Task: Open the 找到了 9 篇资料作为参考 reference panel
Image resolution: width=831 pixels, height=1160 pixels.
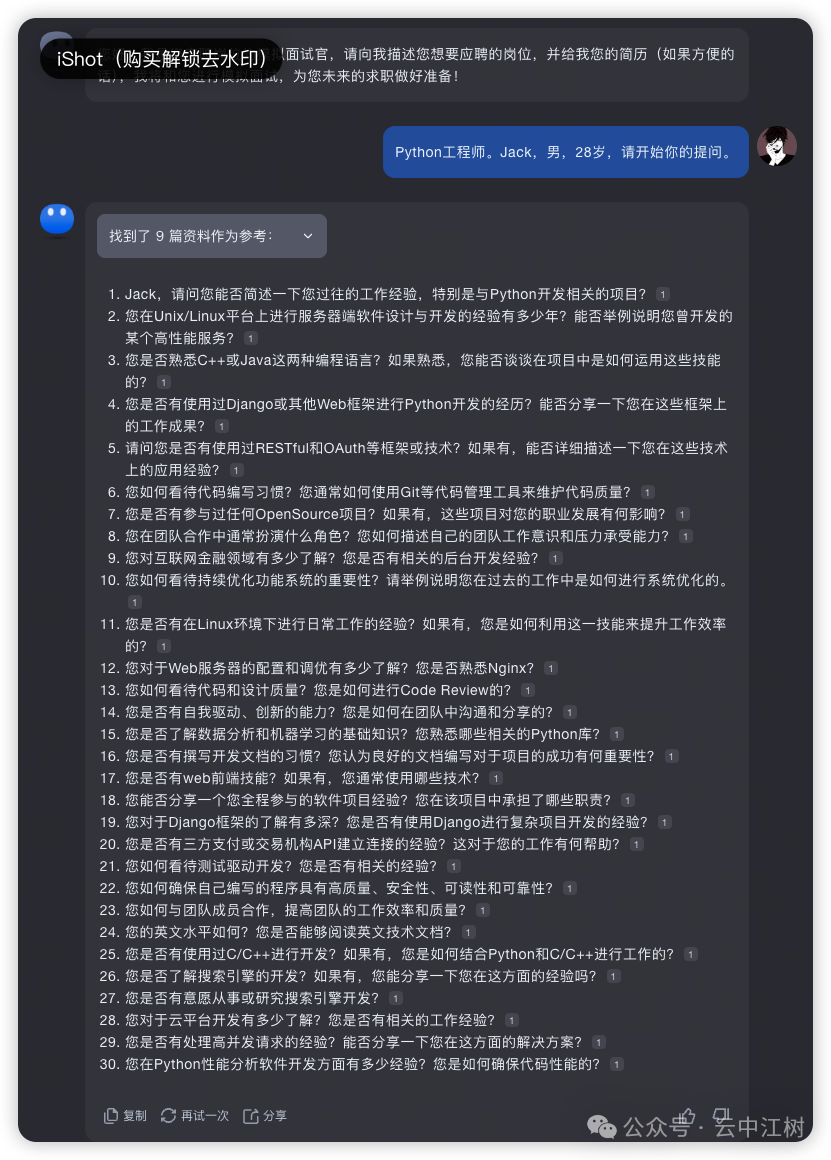Action: coord(212,236)
